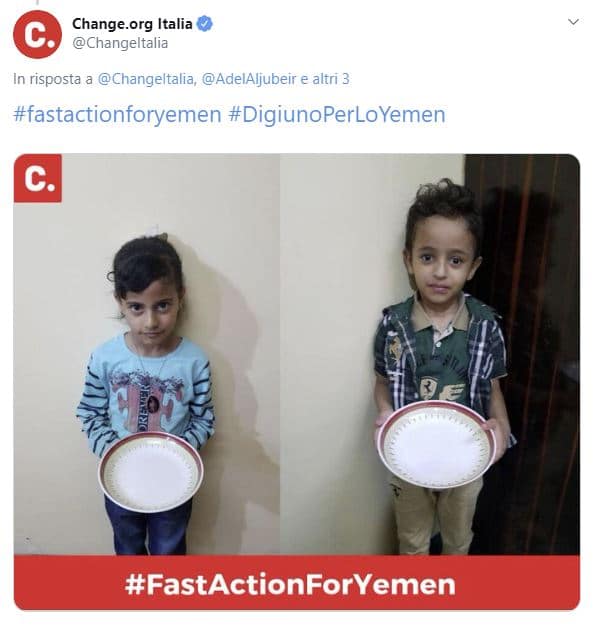Click the red #FastActionForYemen banner
The width and height of the screenshot is (595, 627).
tap(297, 583)
